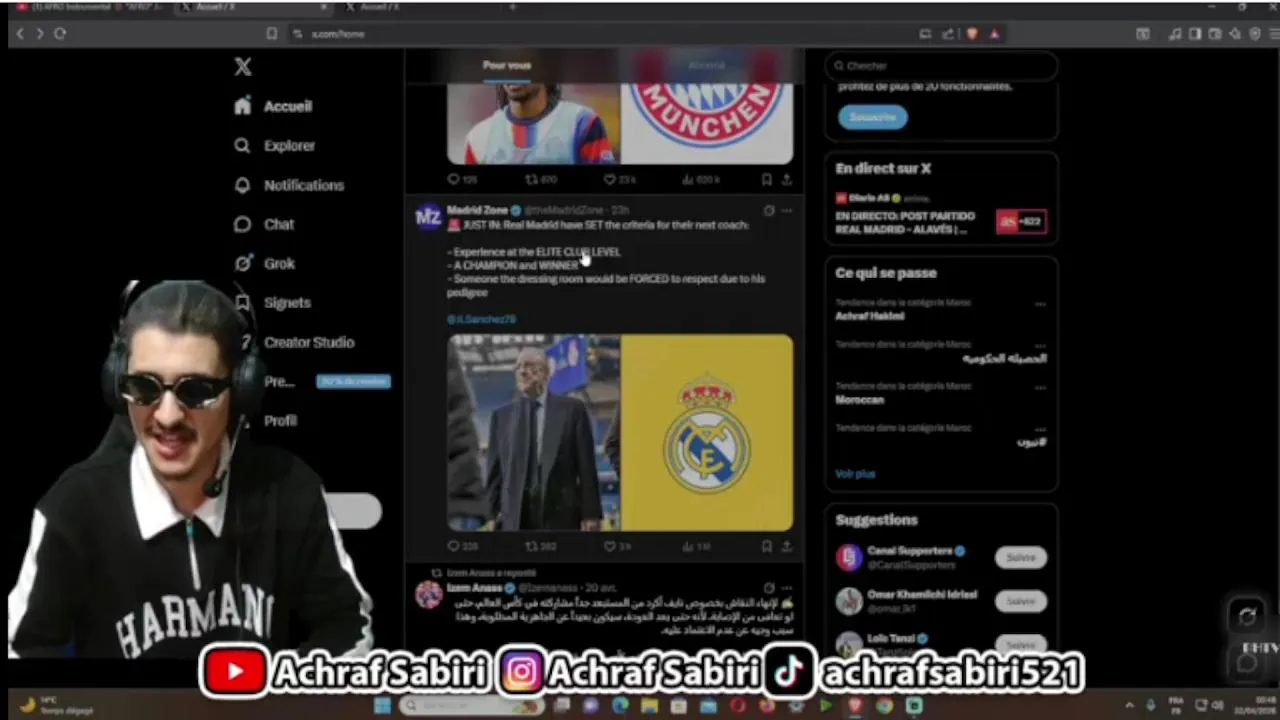Open Accueil home in sidebar
This screenshot has height=720, width=1280.
(273, 106)
